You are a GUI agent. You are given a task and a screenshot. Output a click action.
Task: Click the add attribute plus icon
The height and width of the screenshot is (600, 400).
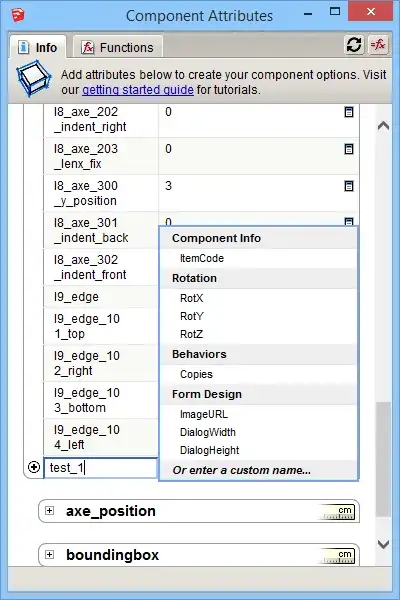34,467
